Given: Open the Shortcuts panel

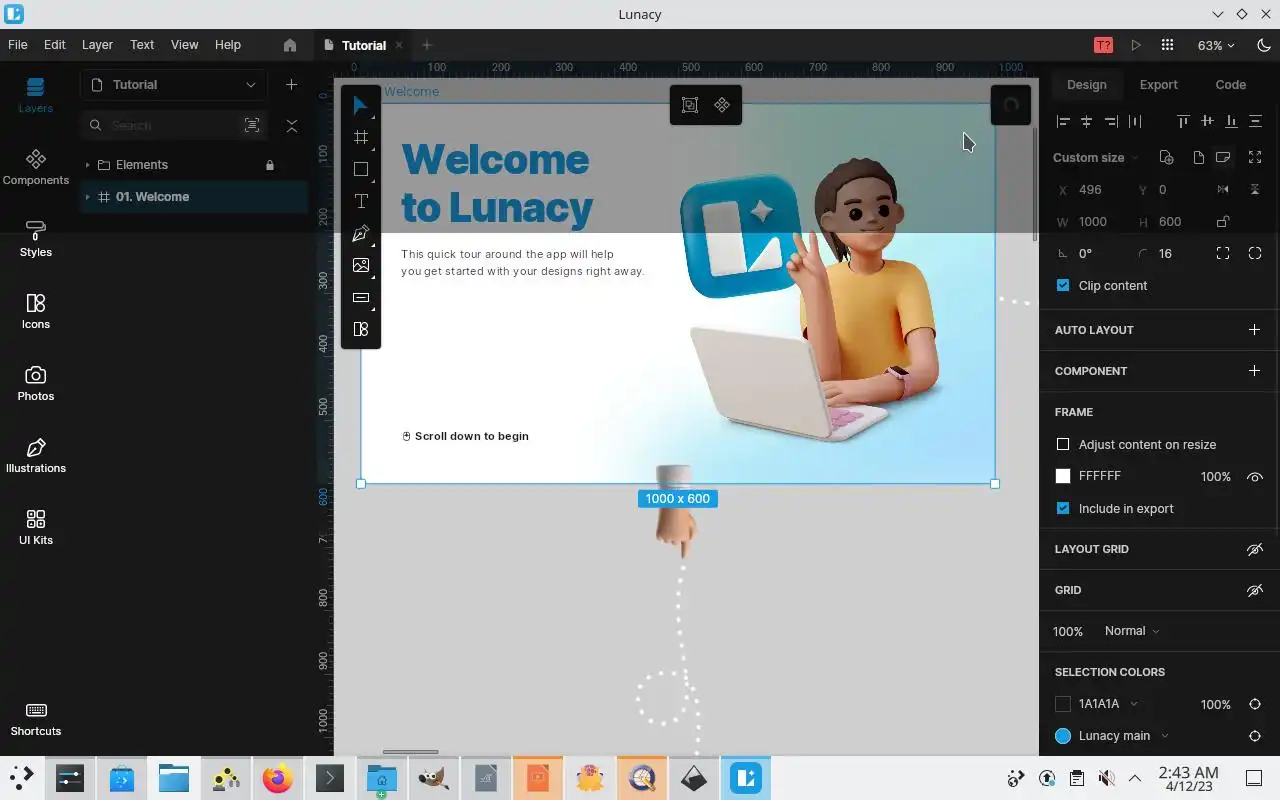Looking at the screenshot, I should coord(36,718).
